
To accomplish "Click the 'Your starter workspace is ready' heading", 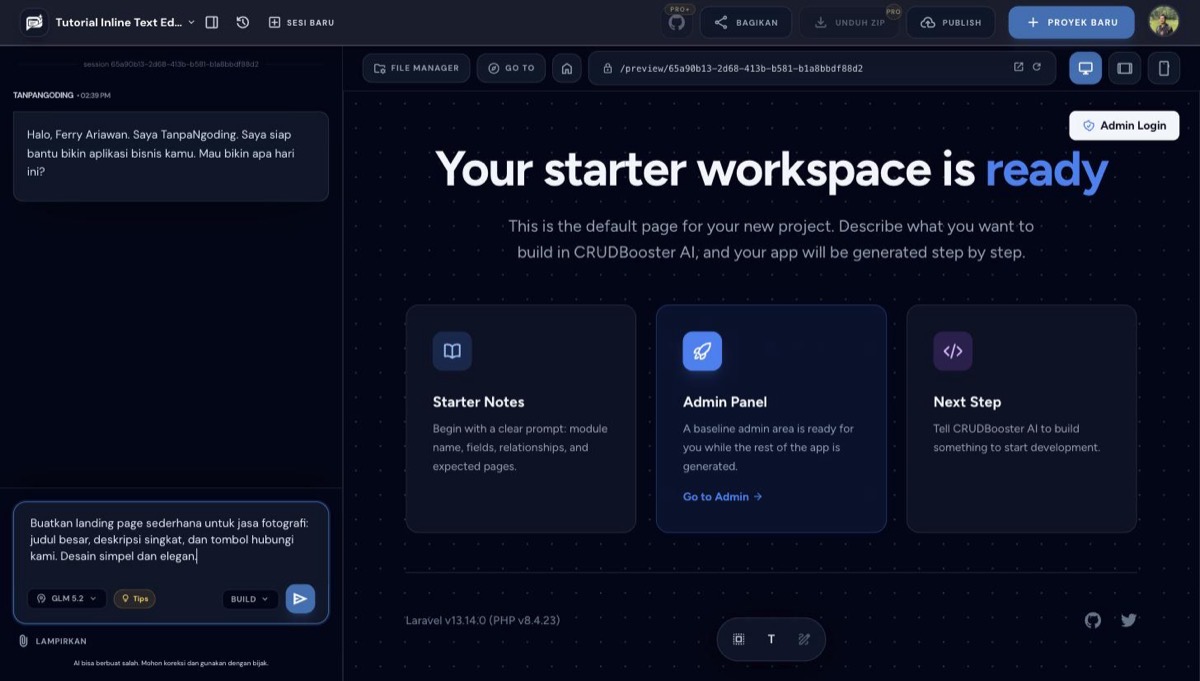I will [771, 169].
